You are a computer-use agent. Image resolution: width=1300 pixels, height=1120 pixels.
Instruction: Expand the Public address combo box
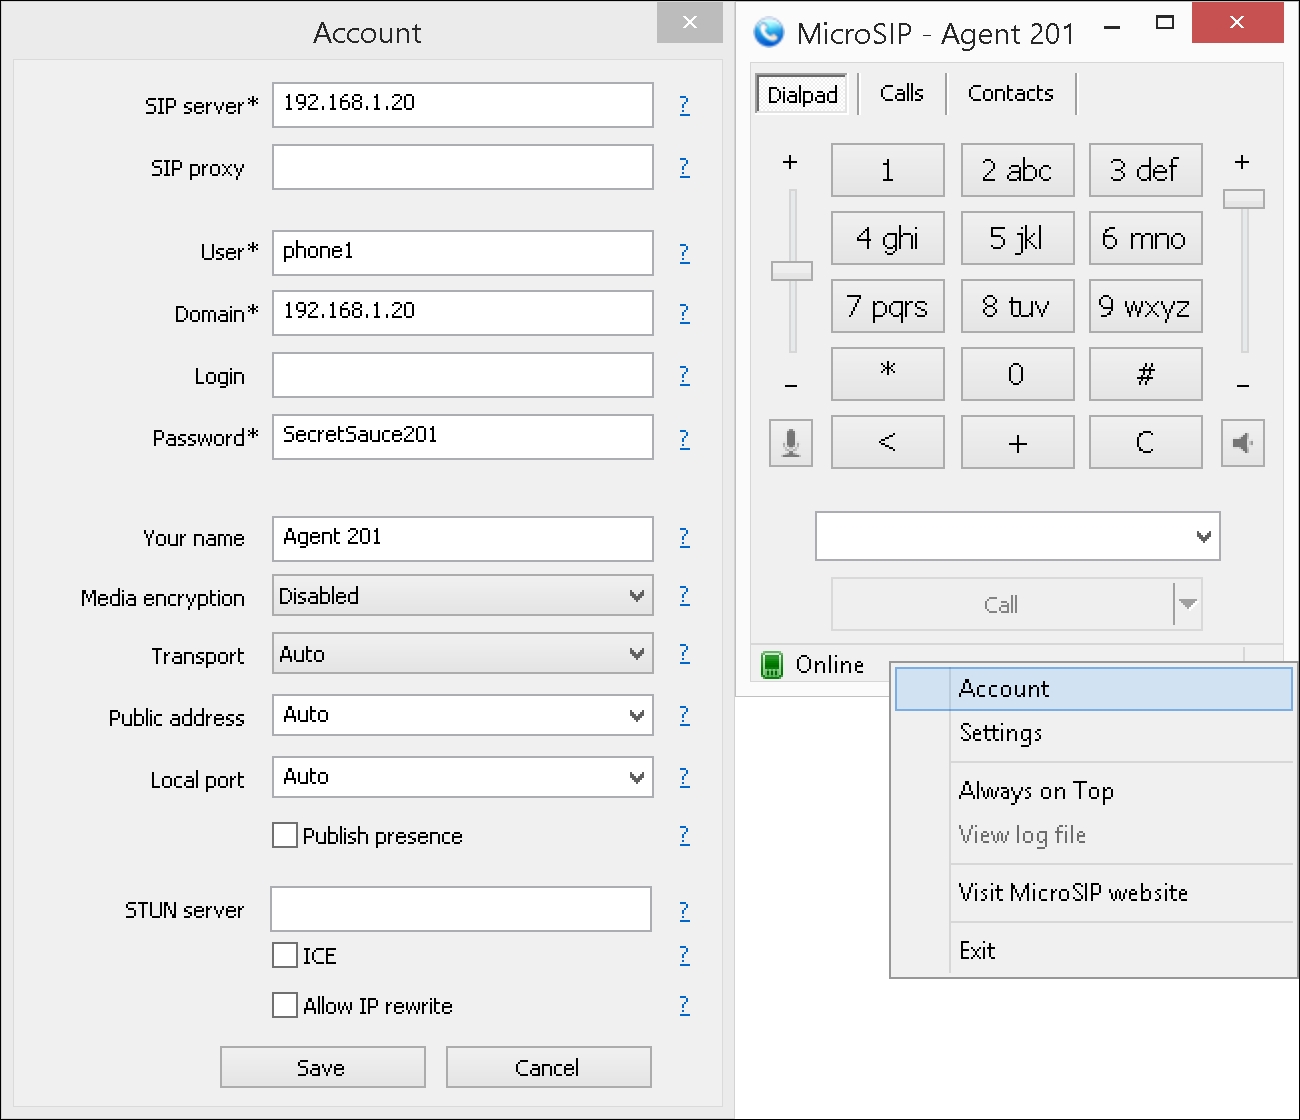coord(637,716)
